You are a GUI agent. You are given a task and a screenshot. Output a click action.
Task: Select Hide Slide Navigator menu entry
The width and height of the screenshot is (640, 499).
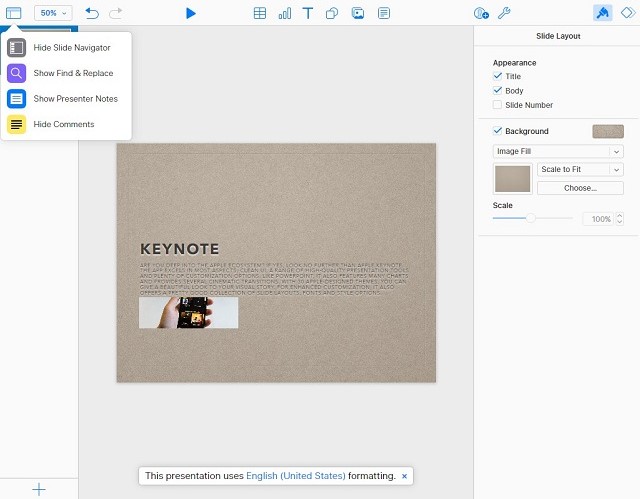click(66, 48)
